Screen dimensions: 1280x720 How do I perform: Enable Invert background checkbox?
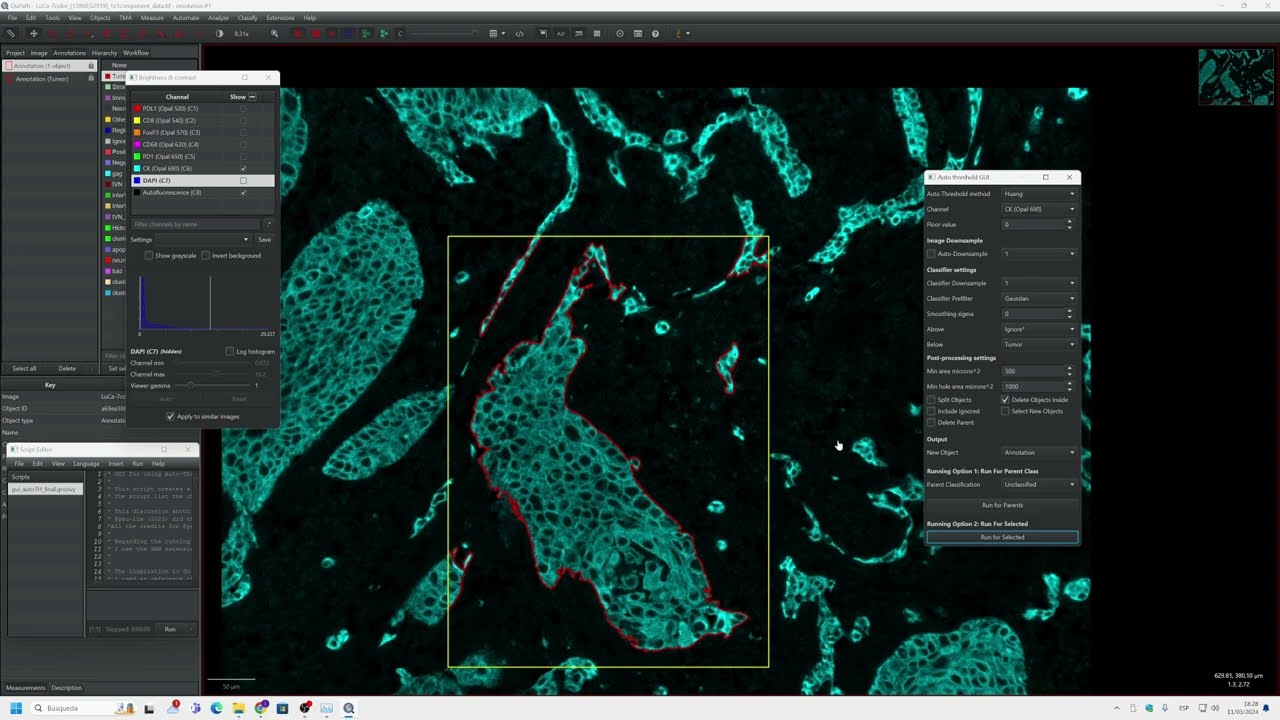pos(205,255)
